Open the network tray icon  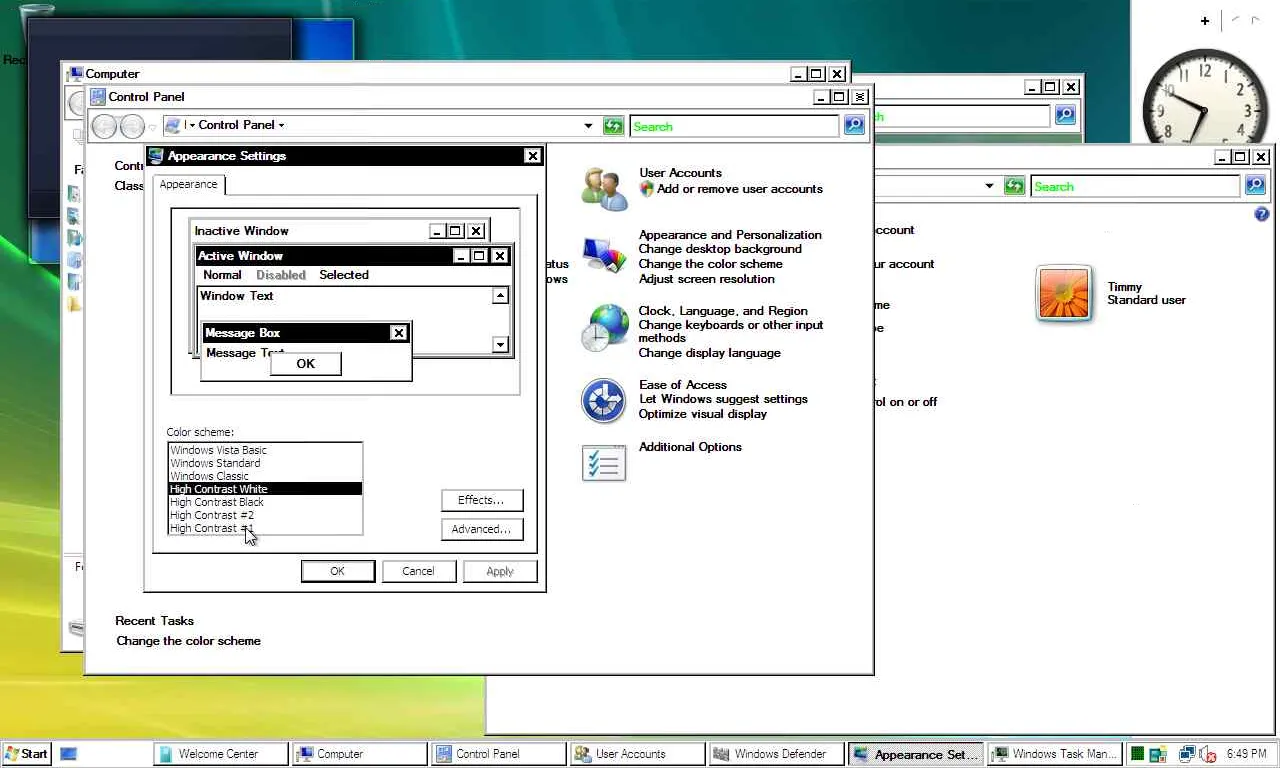click(1186, 754)
